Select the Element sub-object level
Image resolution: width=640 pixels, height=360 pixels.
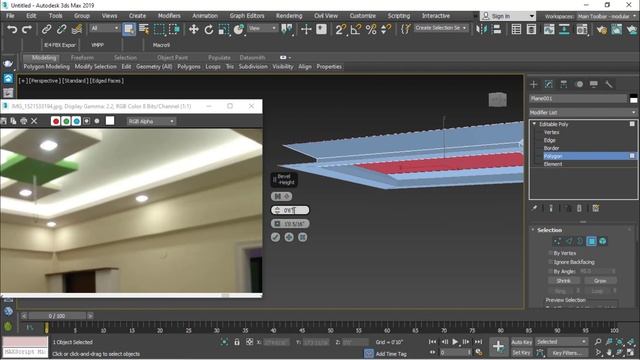[553, 164]
